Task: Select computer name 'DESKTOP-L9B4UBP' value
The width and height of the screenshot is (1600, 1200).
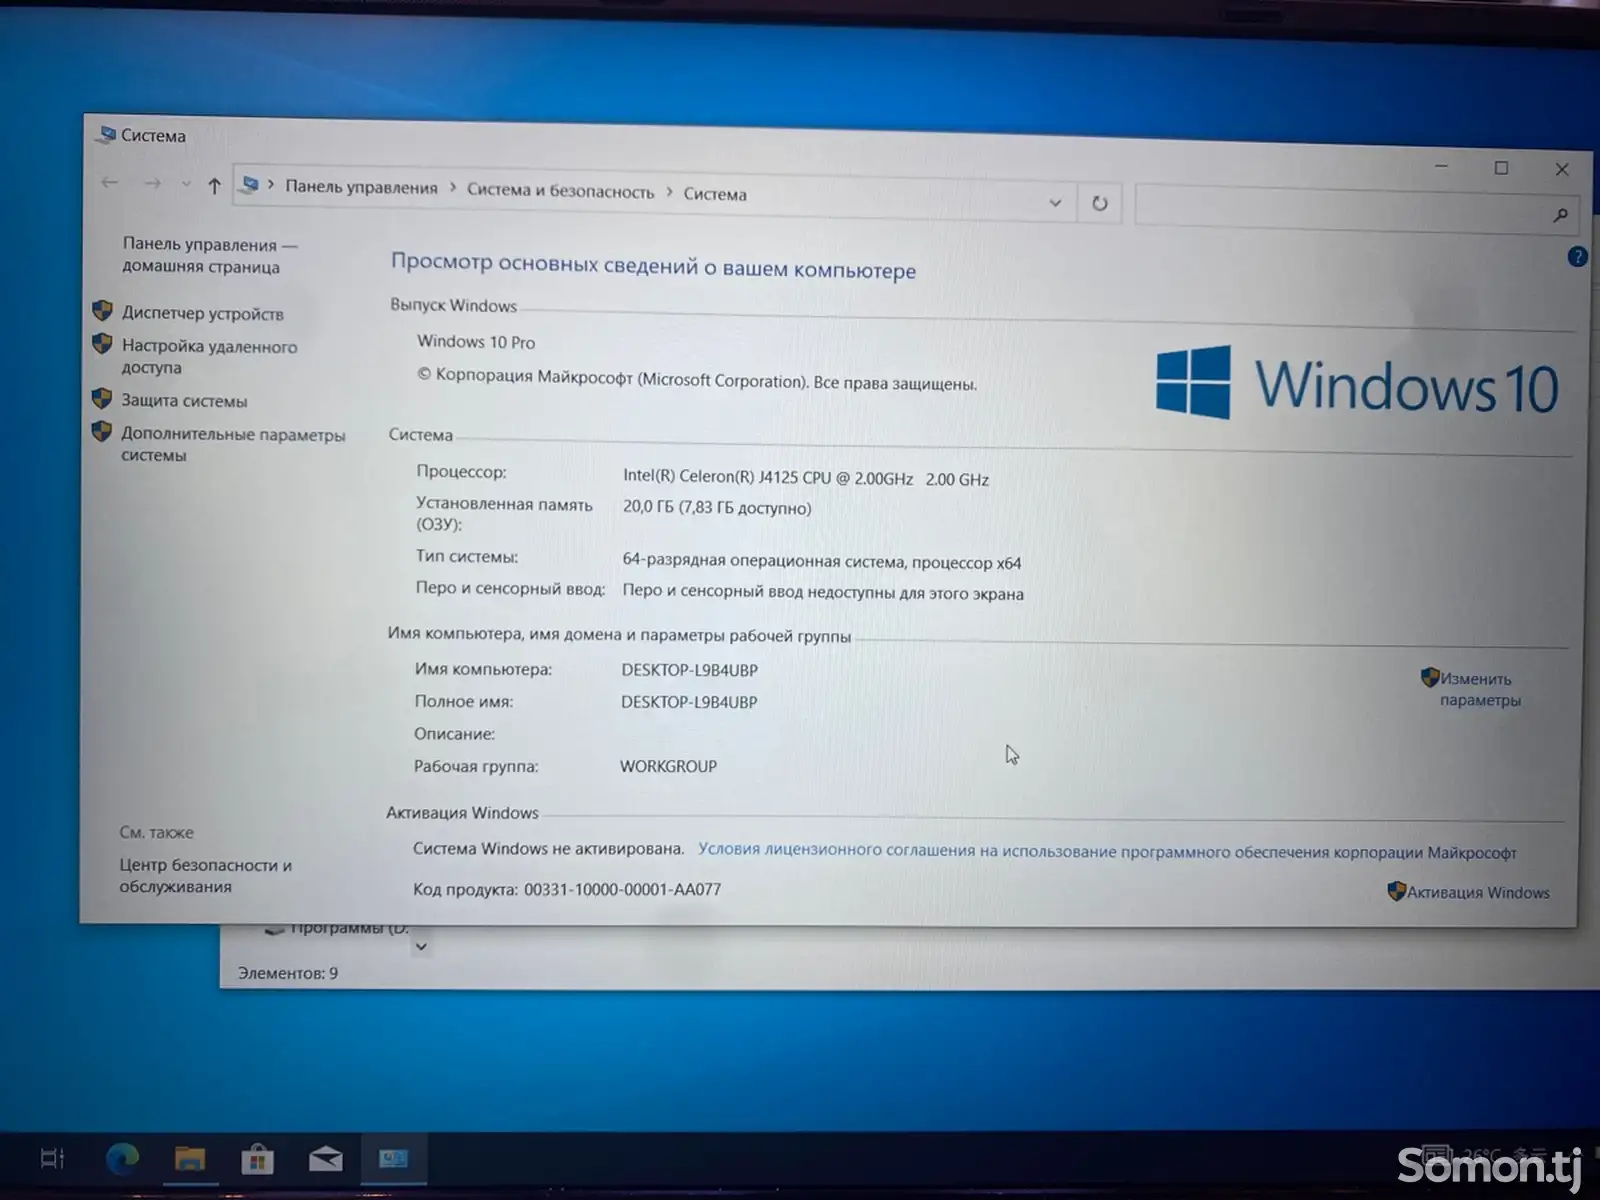Action: tap(689, 670)
